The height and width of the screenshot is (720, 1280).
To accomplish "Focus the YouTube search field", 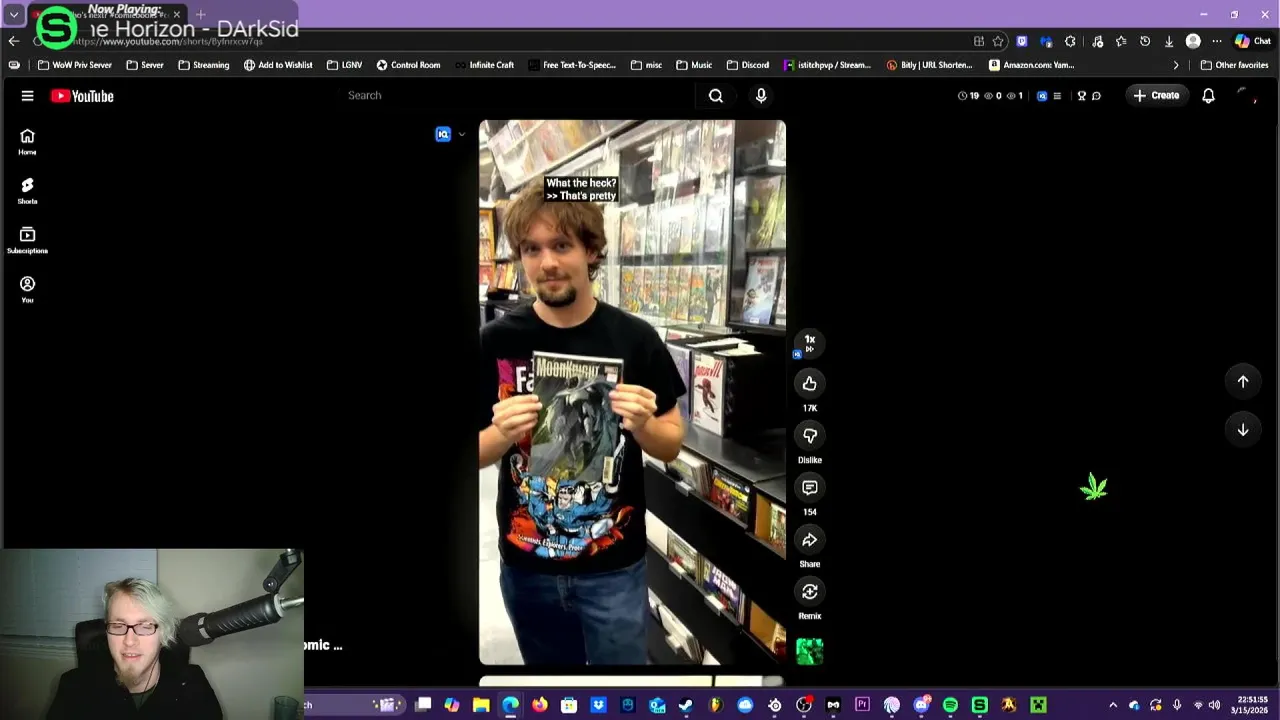I will click(x=515, y=95).
